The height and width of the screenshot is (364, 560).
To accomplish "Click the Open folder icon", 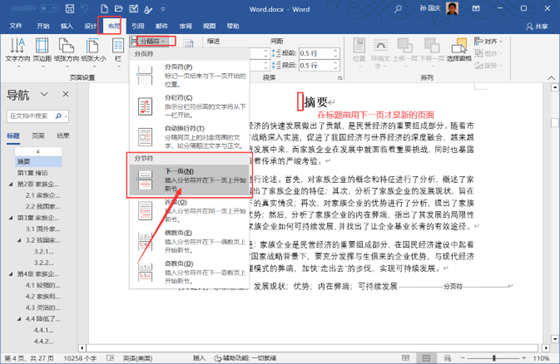I will pos(119,9).
